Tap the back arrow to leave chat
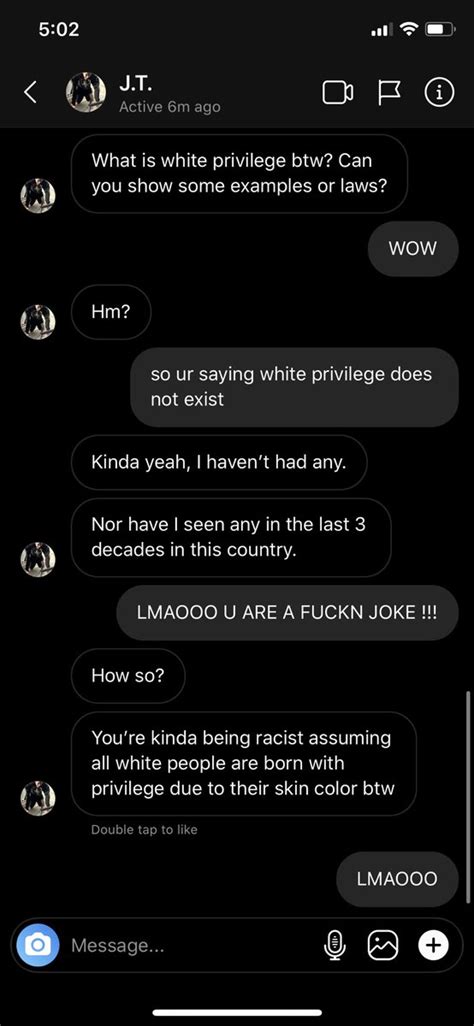This screenshot has width=474, height=1026. click(30, 93)
